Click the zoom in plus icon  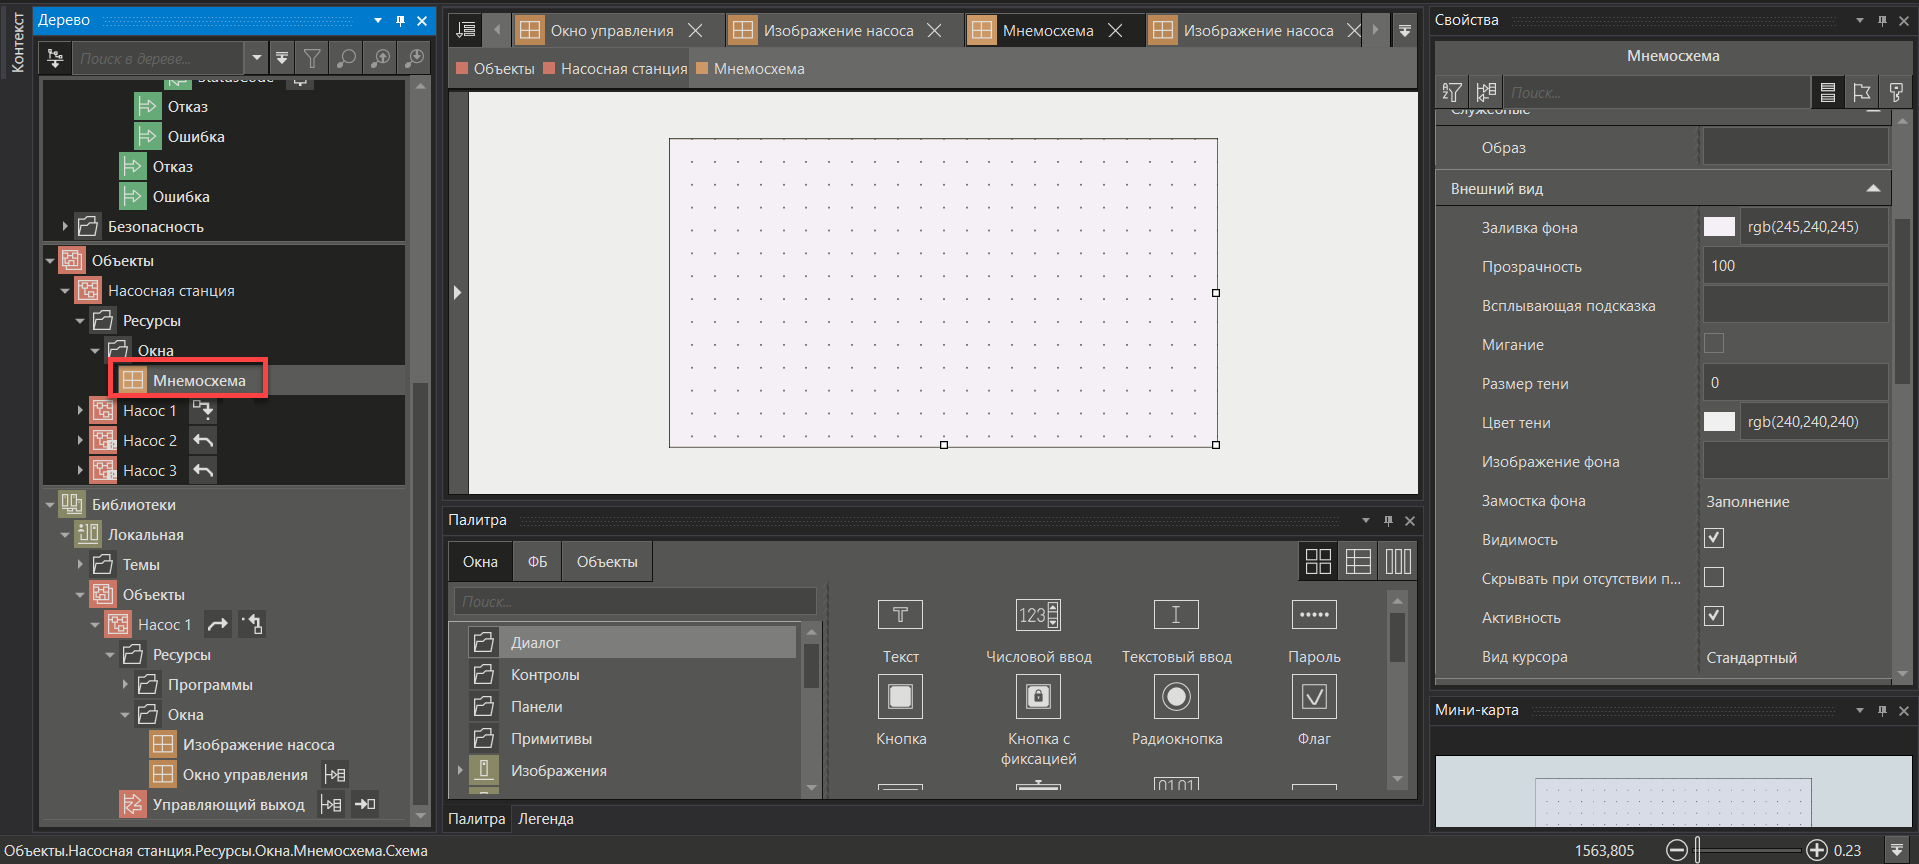1816,850
